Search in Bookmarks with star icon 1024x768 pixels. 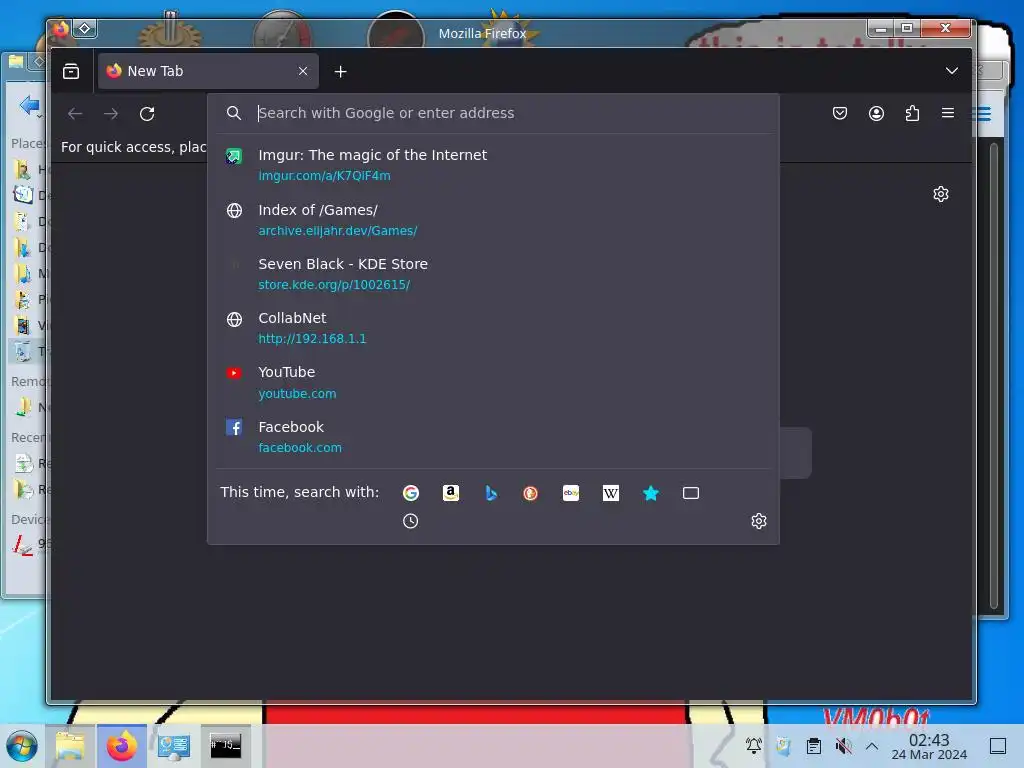coord(650,493)
